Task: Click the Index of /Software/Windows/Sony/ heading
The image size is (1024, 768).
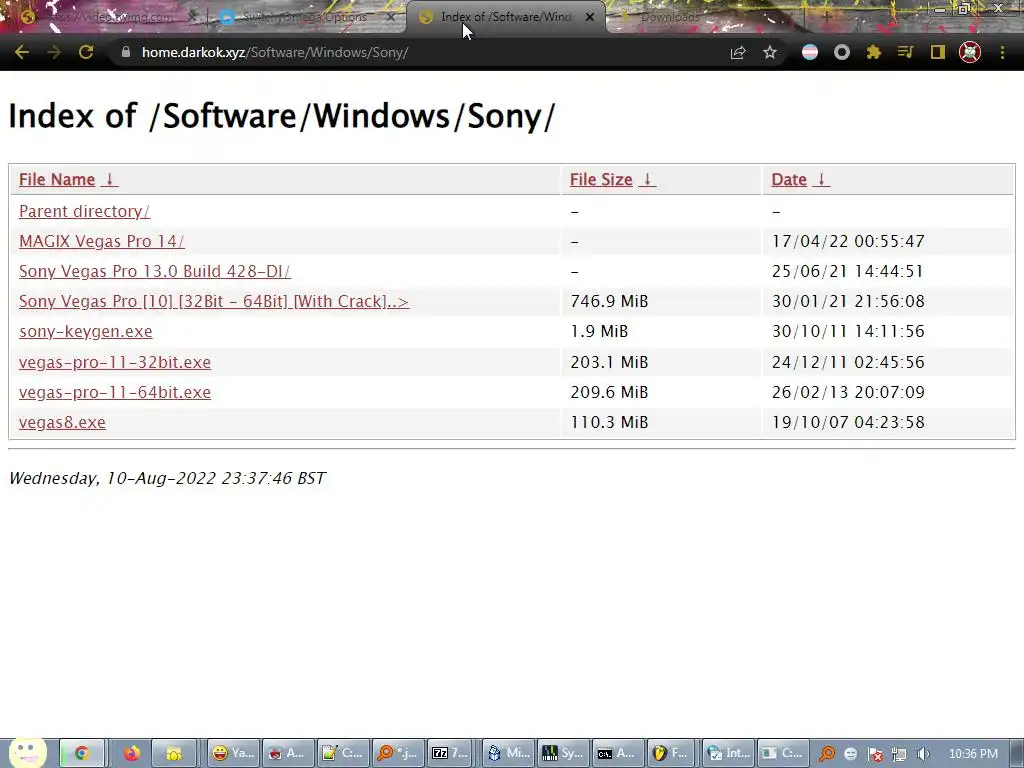Action: coord(281,116)
